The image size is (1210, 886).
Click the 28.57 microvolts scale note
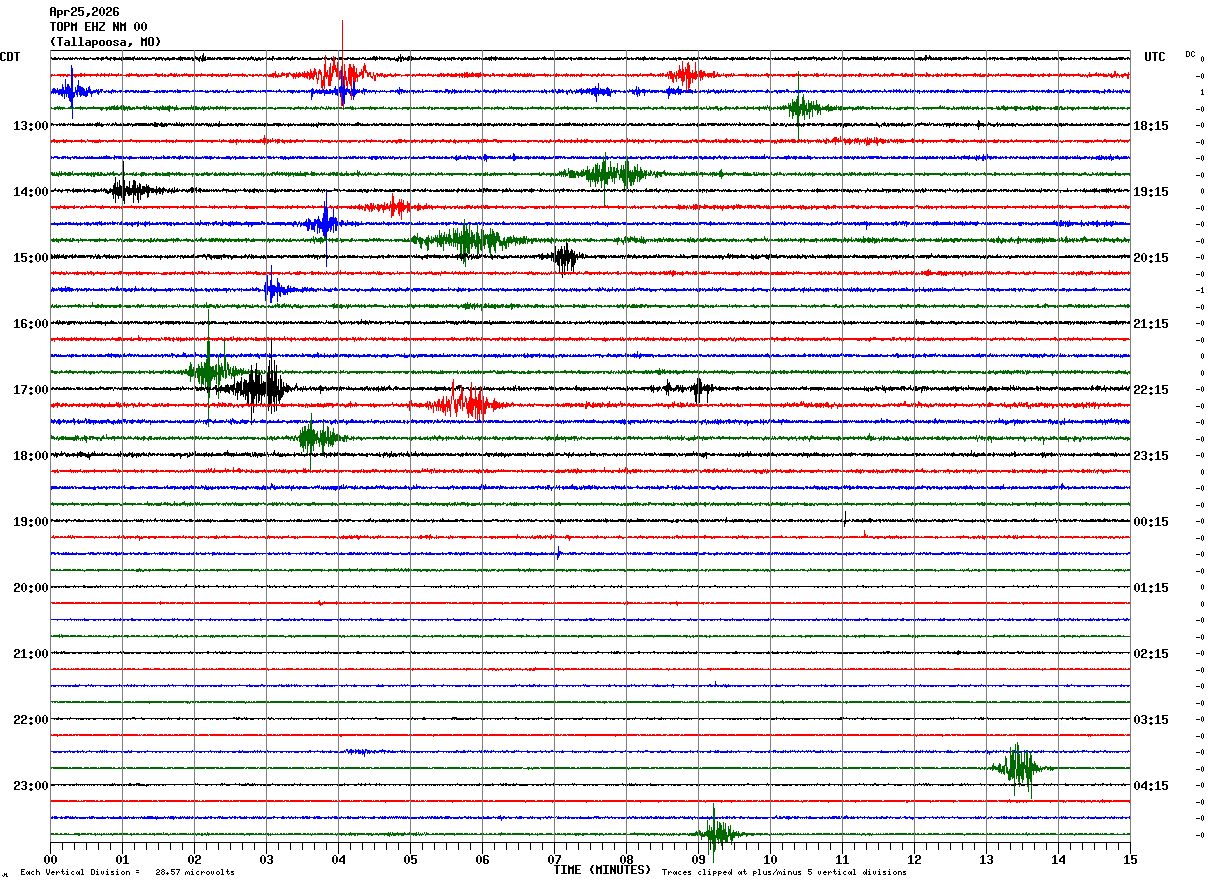point(195,873)
